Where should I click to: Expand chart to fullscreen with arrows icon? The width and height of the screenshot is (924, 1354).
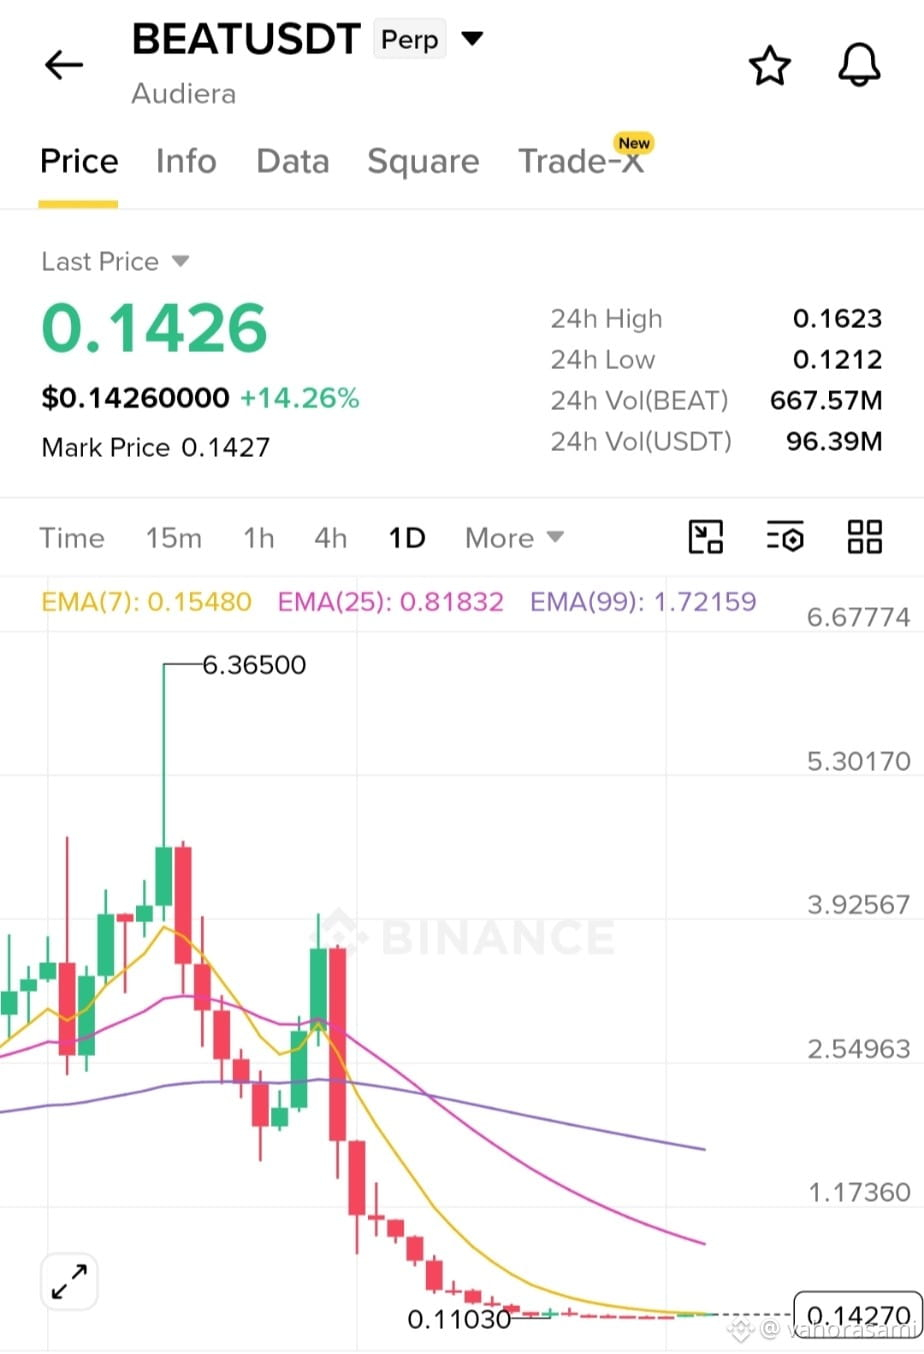69,1281
